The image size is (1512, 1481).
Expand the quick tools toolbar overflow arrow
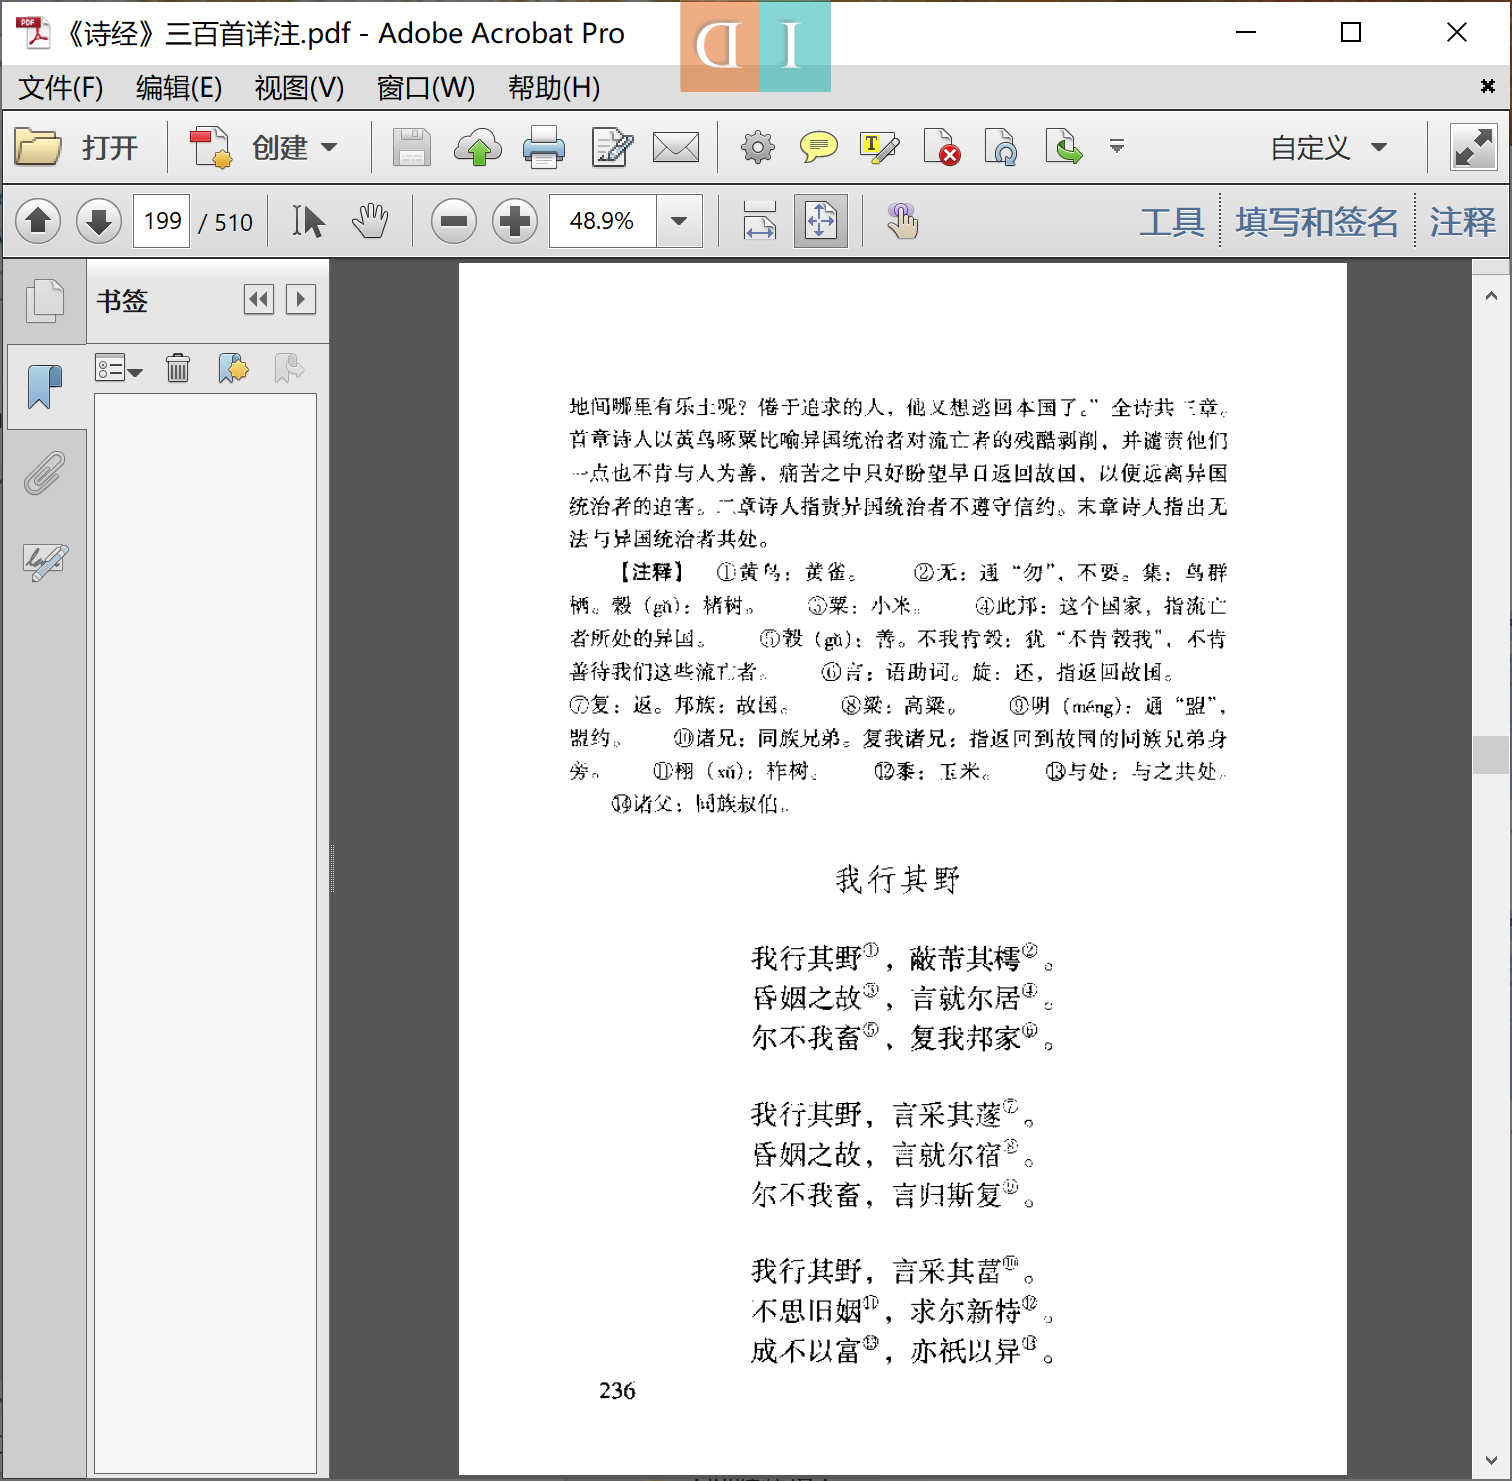pyautogui.click(x=1117, y=148)
